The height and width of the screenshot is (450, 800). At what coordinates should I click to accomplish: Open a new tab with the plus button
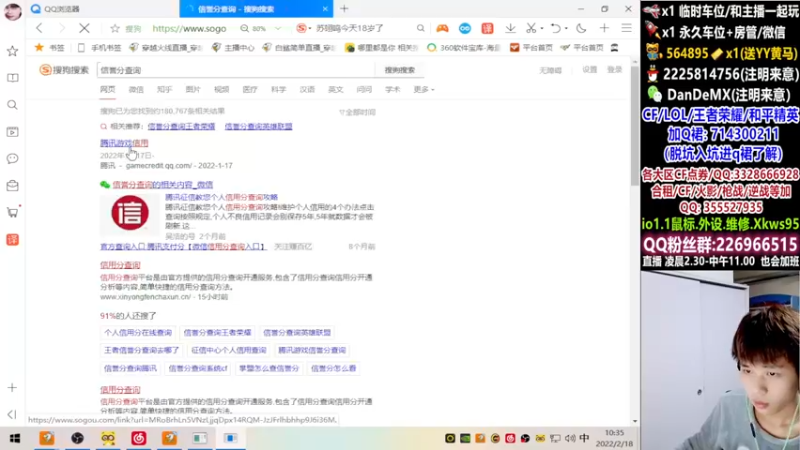pyautogui.click(x=344, y=9)
